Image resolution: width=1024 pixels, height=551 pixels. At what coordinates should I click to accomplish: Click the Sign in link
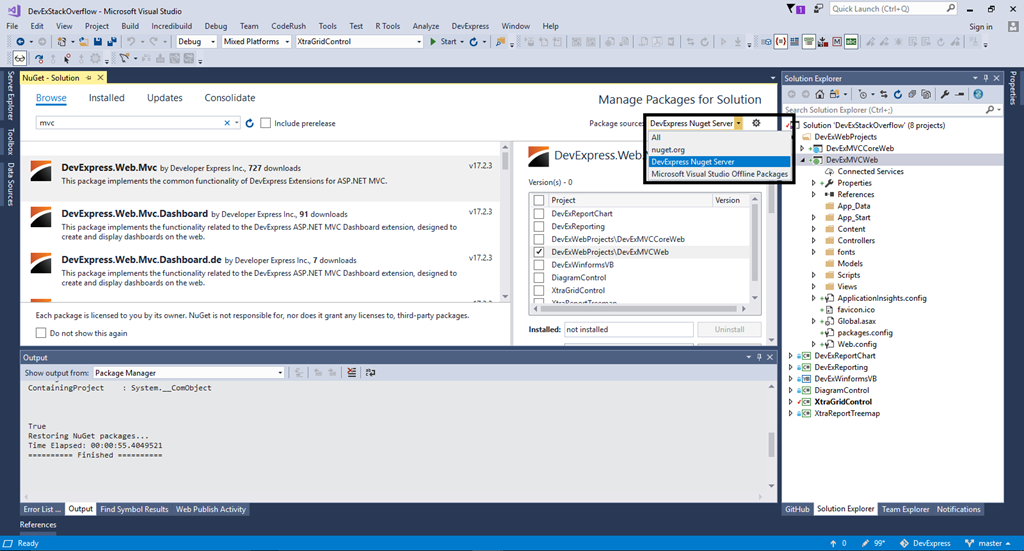click(x=981, y=27)
